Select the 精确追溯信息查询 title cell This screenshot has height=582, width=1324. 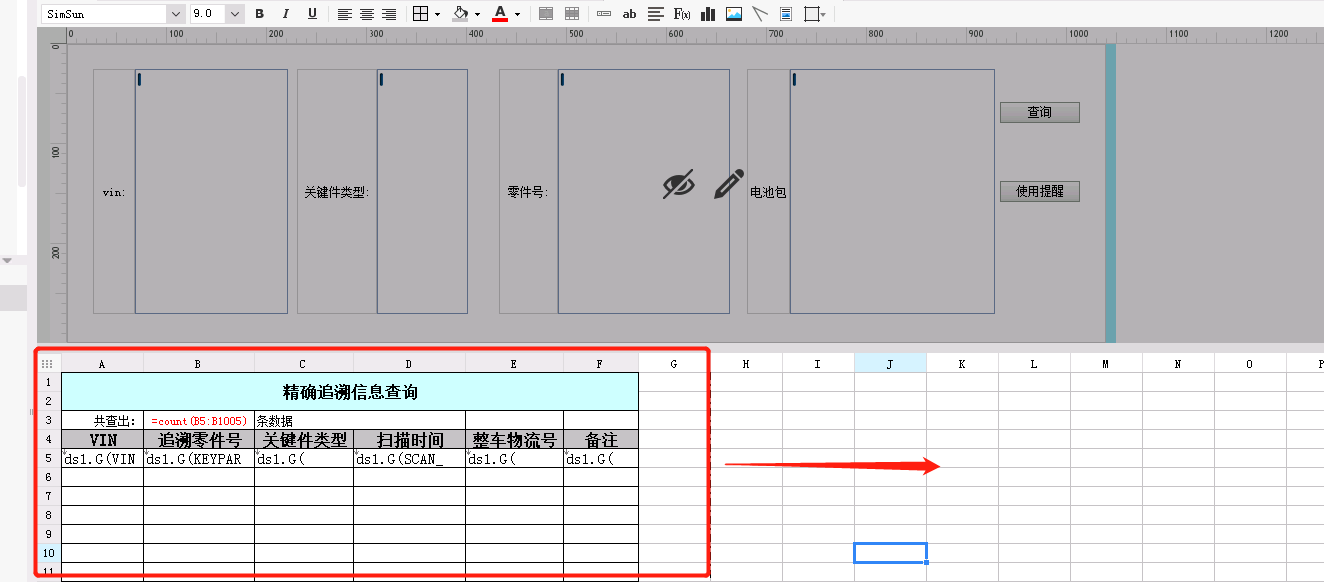350,392
